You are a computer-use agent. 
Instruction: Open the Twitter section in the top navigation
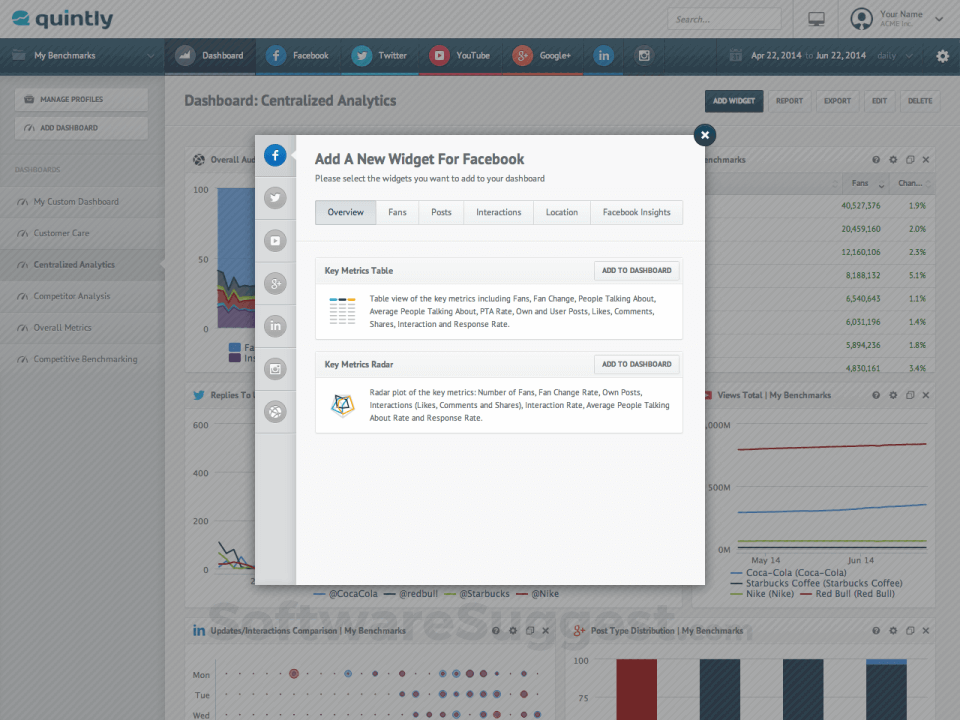click(x=380, y=56)
